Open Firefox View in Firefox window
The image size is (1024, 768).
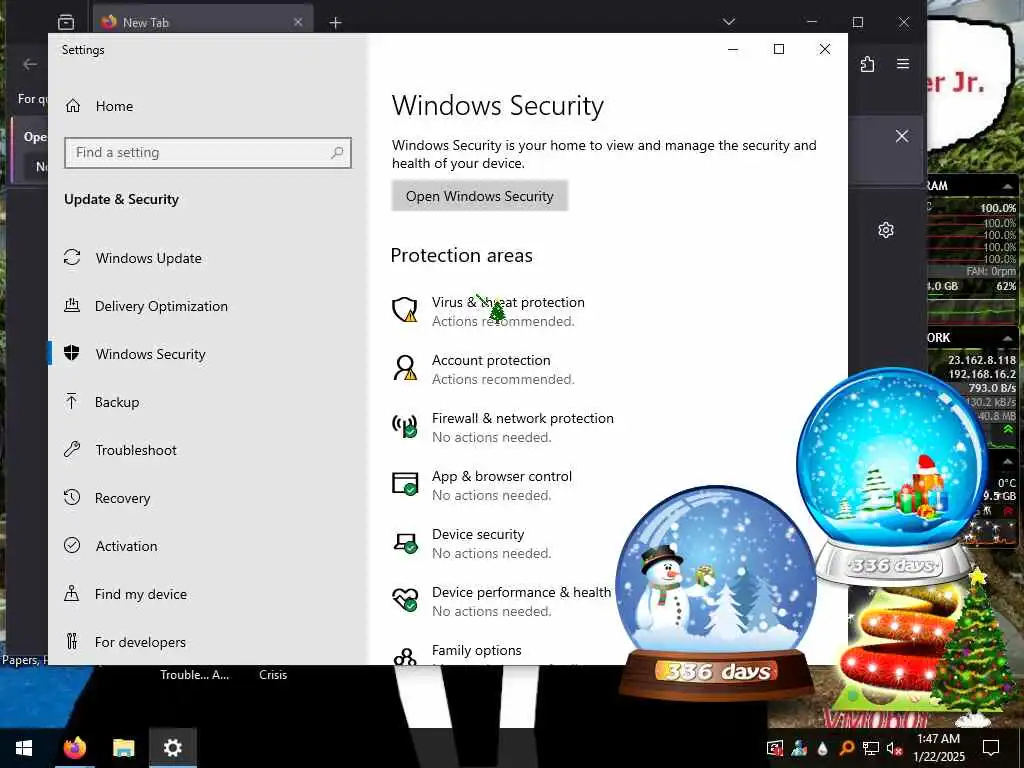pyautogui.click(x=66, y=22)
